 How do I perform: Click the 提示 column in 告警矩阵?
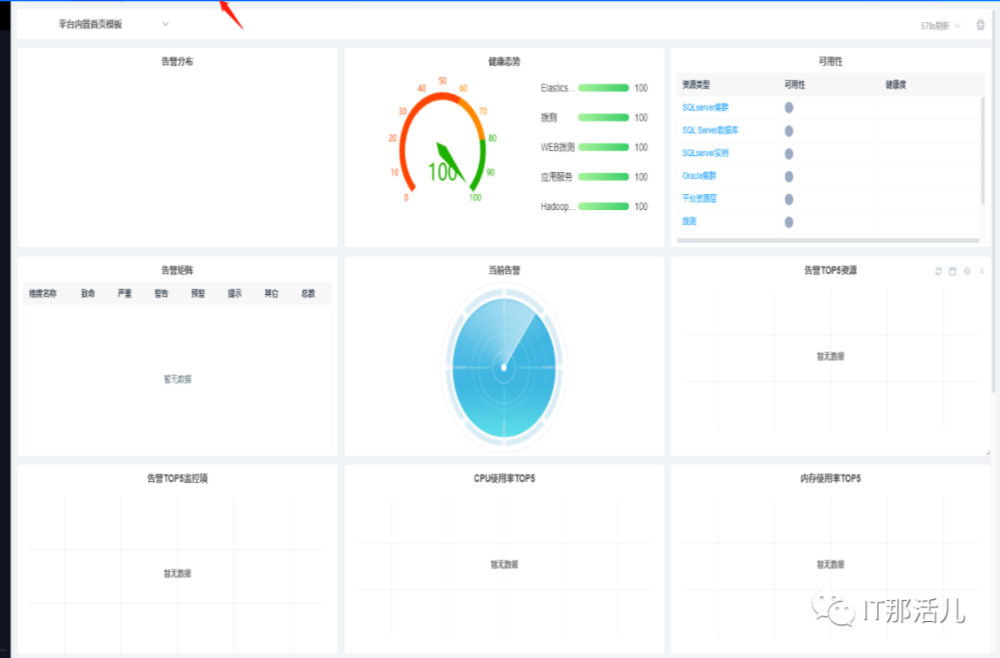tap(235, 293)
